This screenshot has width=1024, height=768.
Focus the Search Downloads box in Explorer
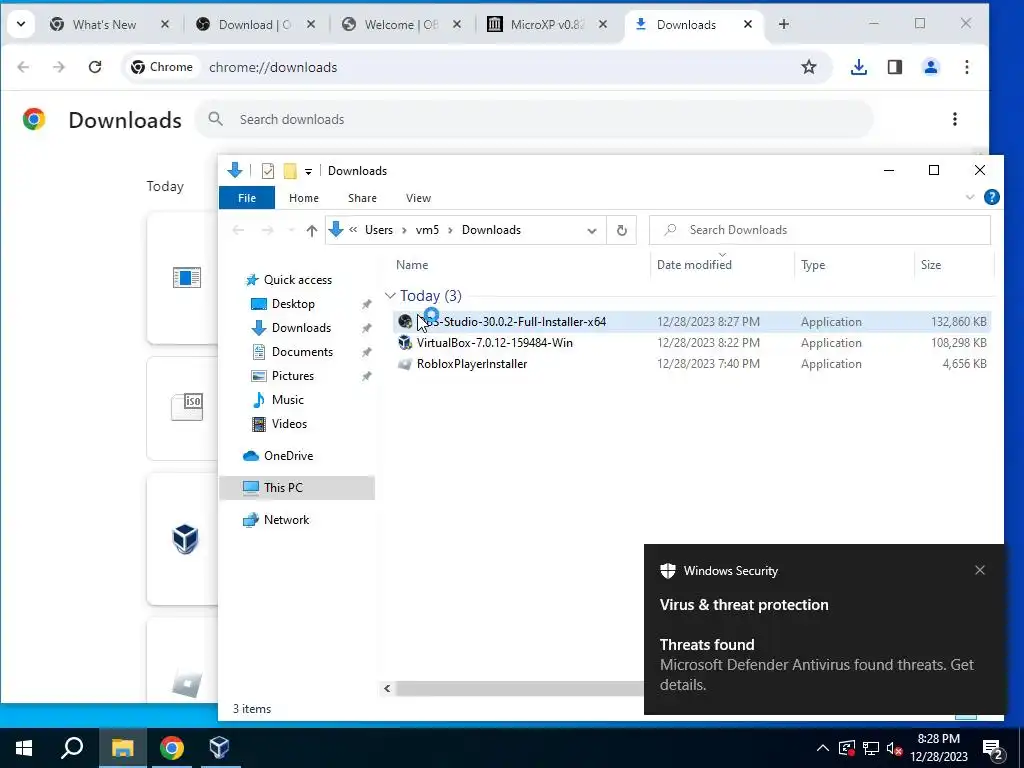(820, 230)
